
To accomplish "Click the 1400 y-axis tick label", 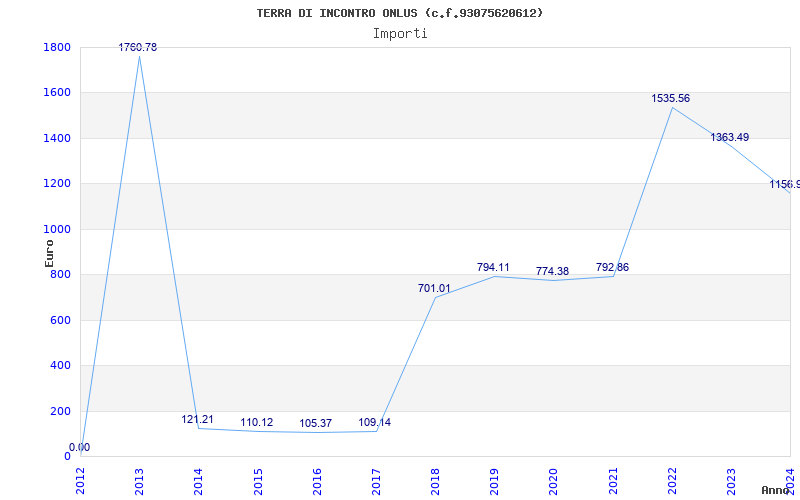I will [57, 138].
